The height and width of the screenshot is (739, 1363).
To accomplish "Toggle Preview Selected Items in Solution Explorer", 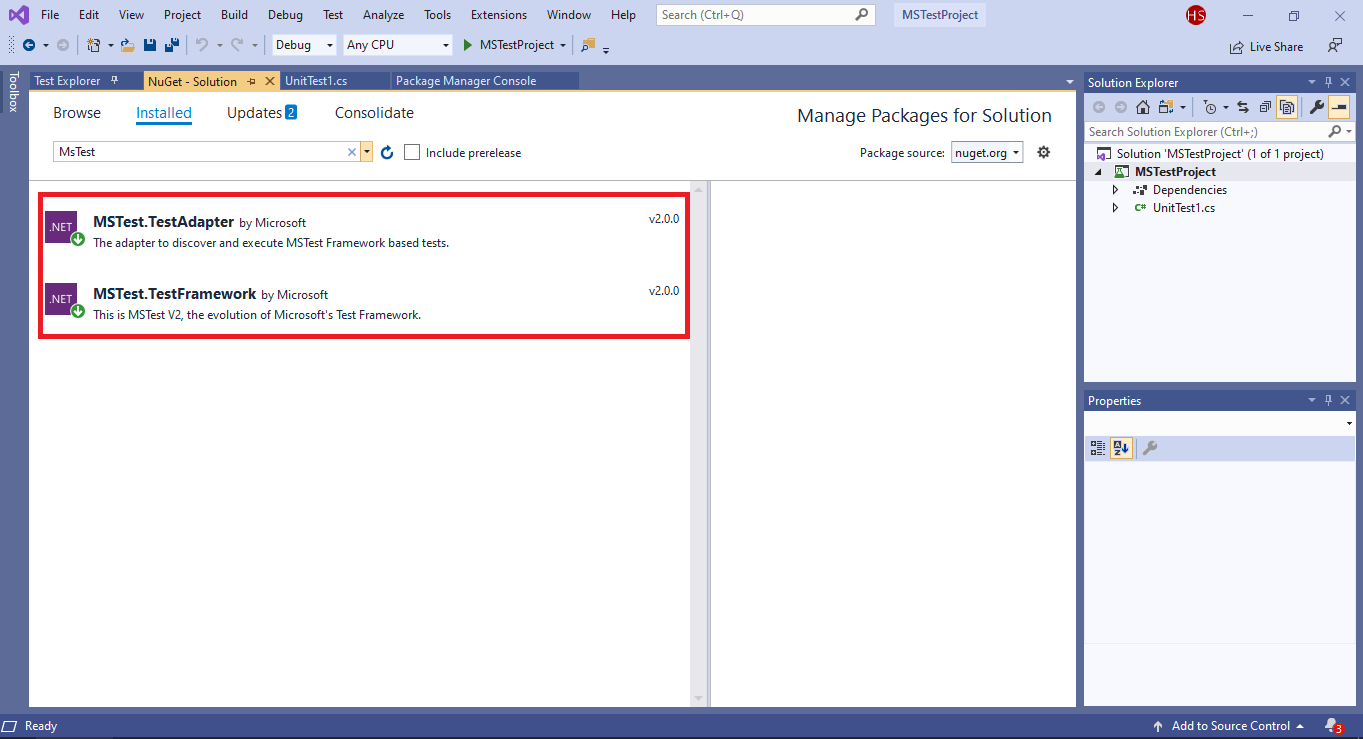I will (x=1339, y=107).
